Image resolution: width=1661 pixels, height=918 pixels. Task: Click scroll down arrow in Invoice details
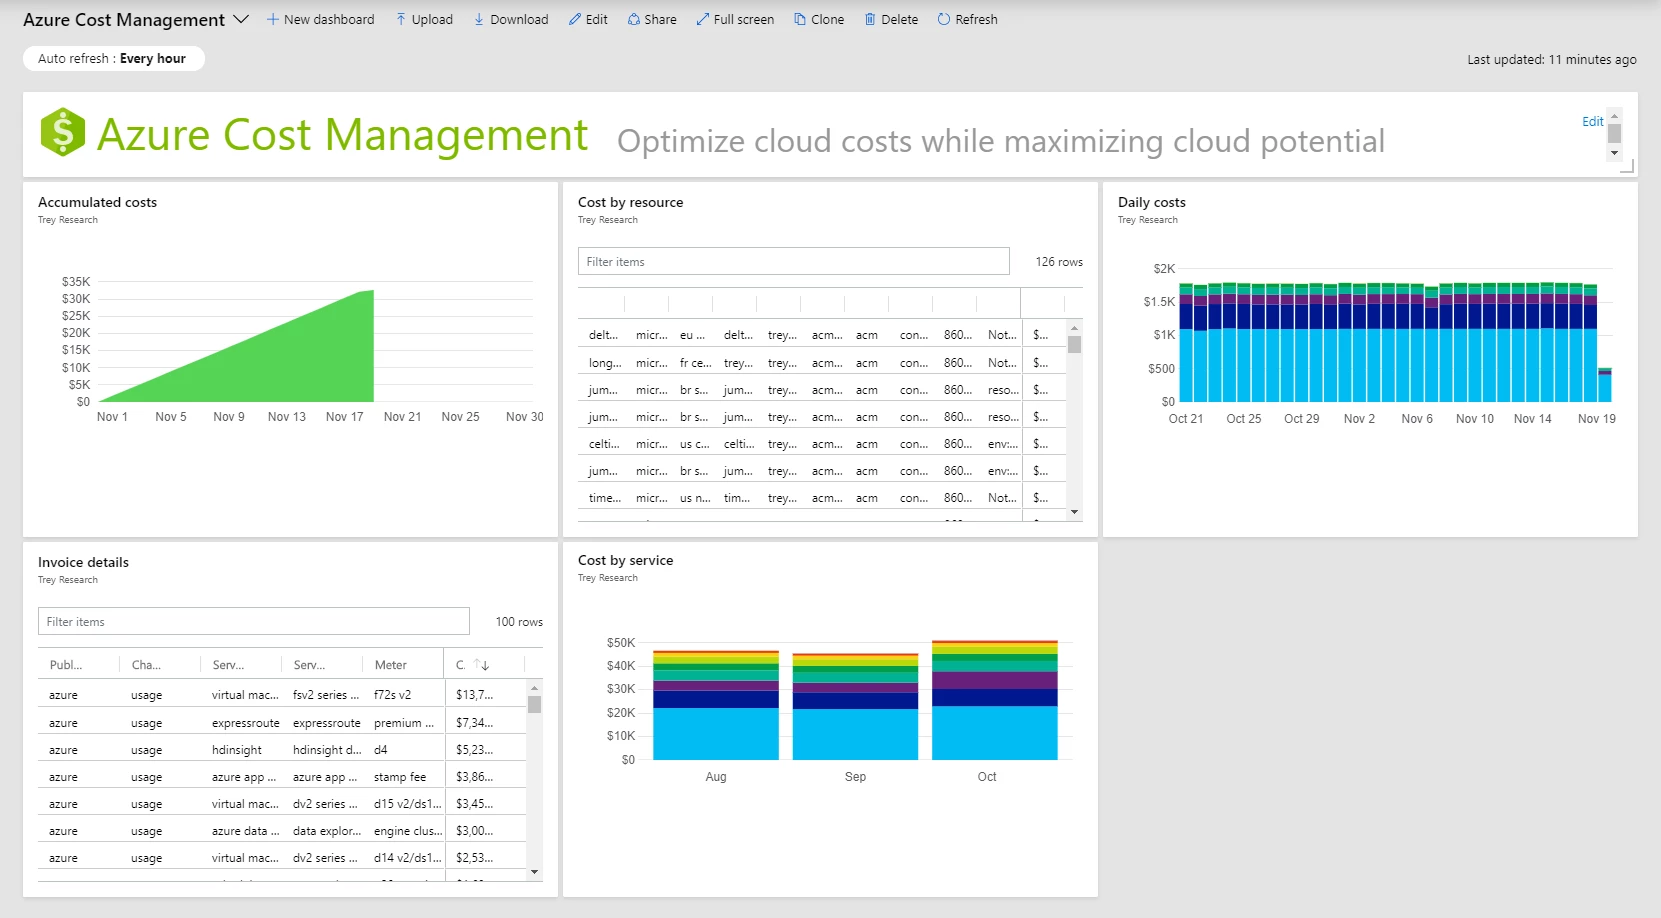[x=535, y=872]
